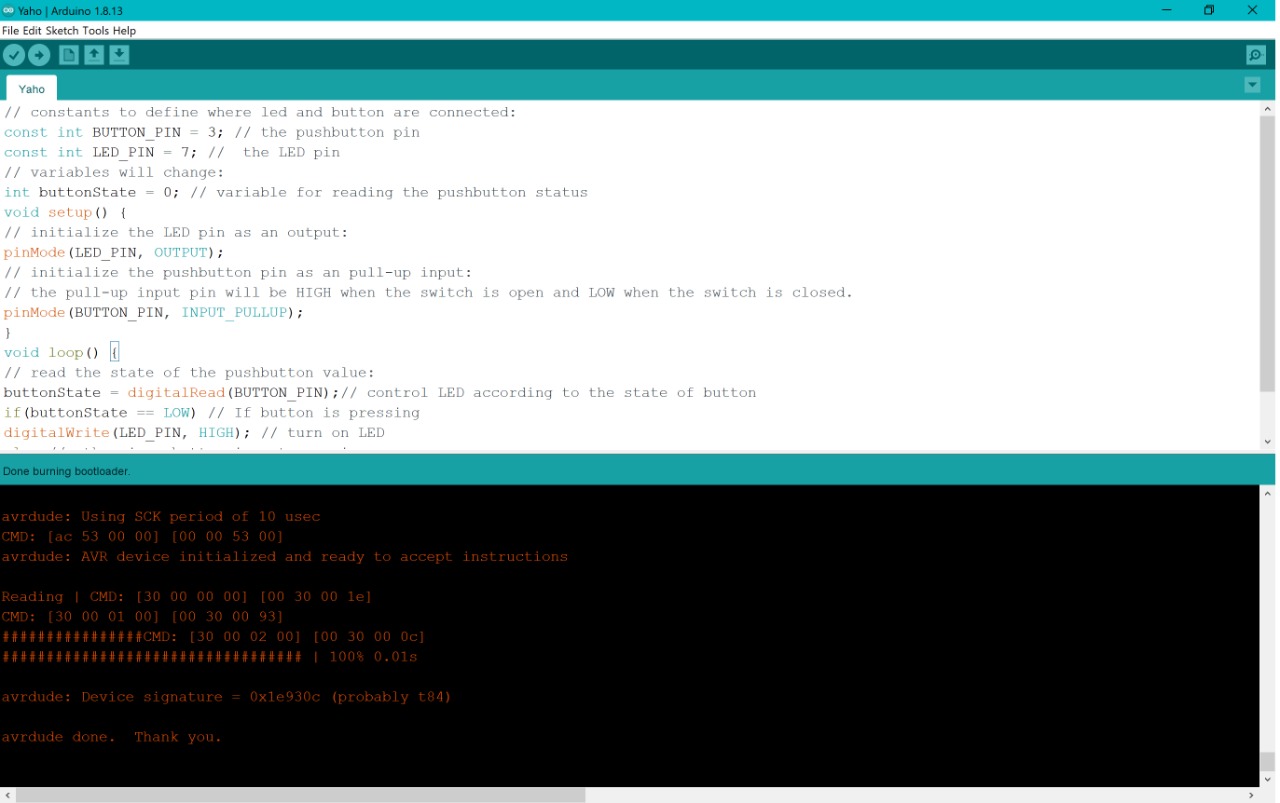Click the "// initialize the pushbutton pin" comment line
The image size is (1280, 803).
tap(238, 272)
